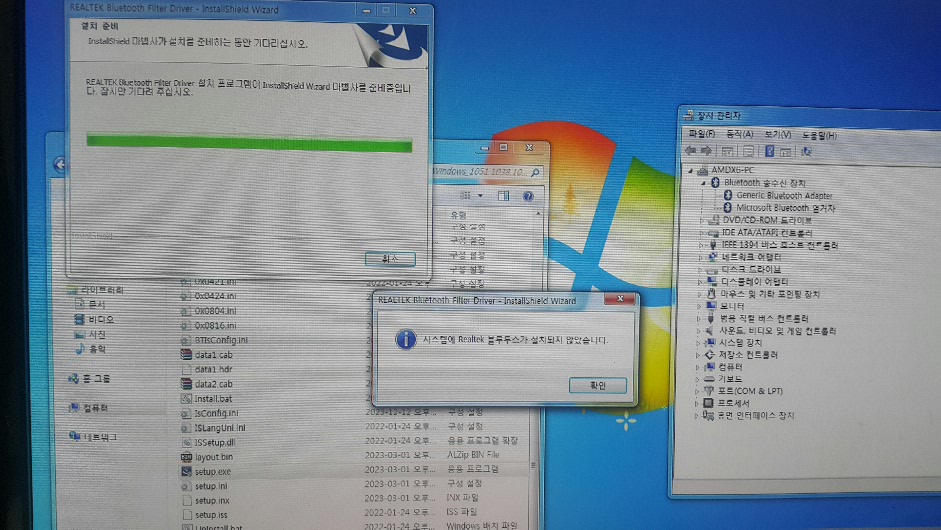Select 컴퓨터 in the Explorer sidebar
Image resolution: width=941 pixels, height=530 pixels.
click(x=89, y=408)
